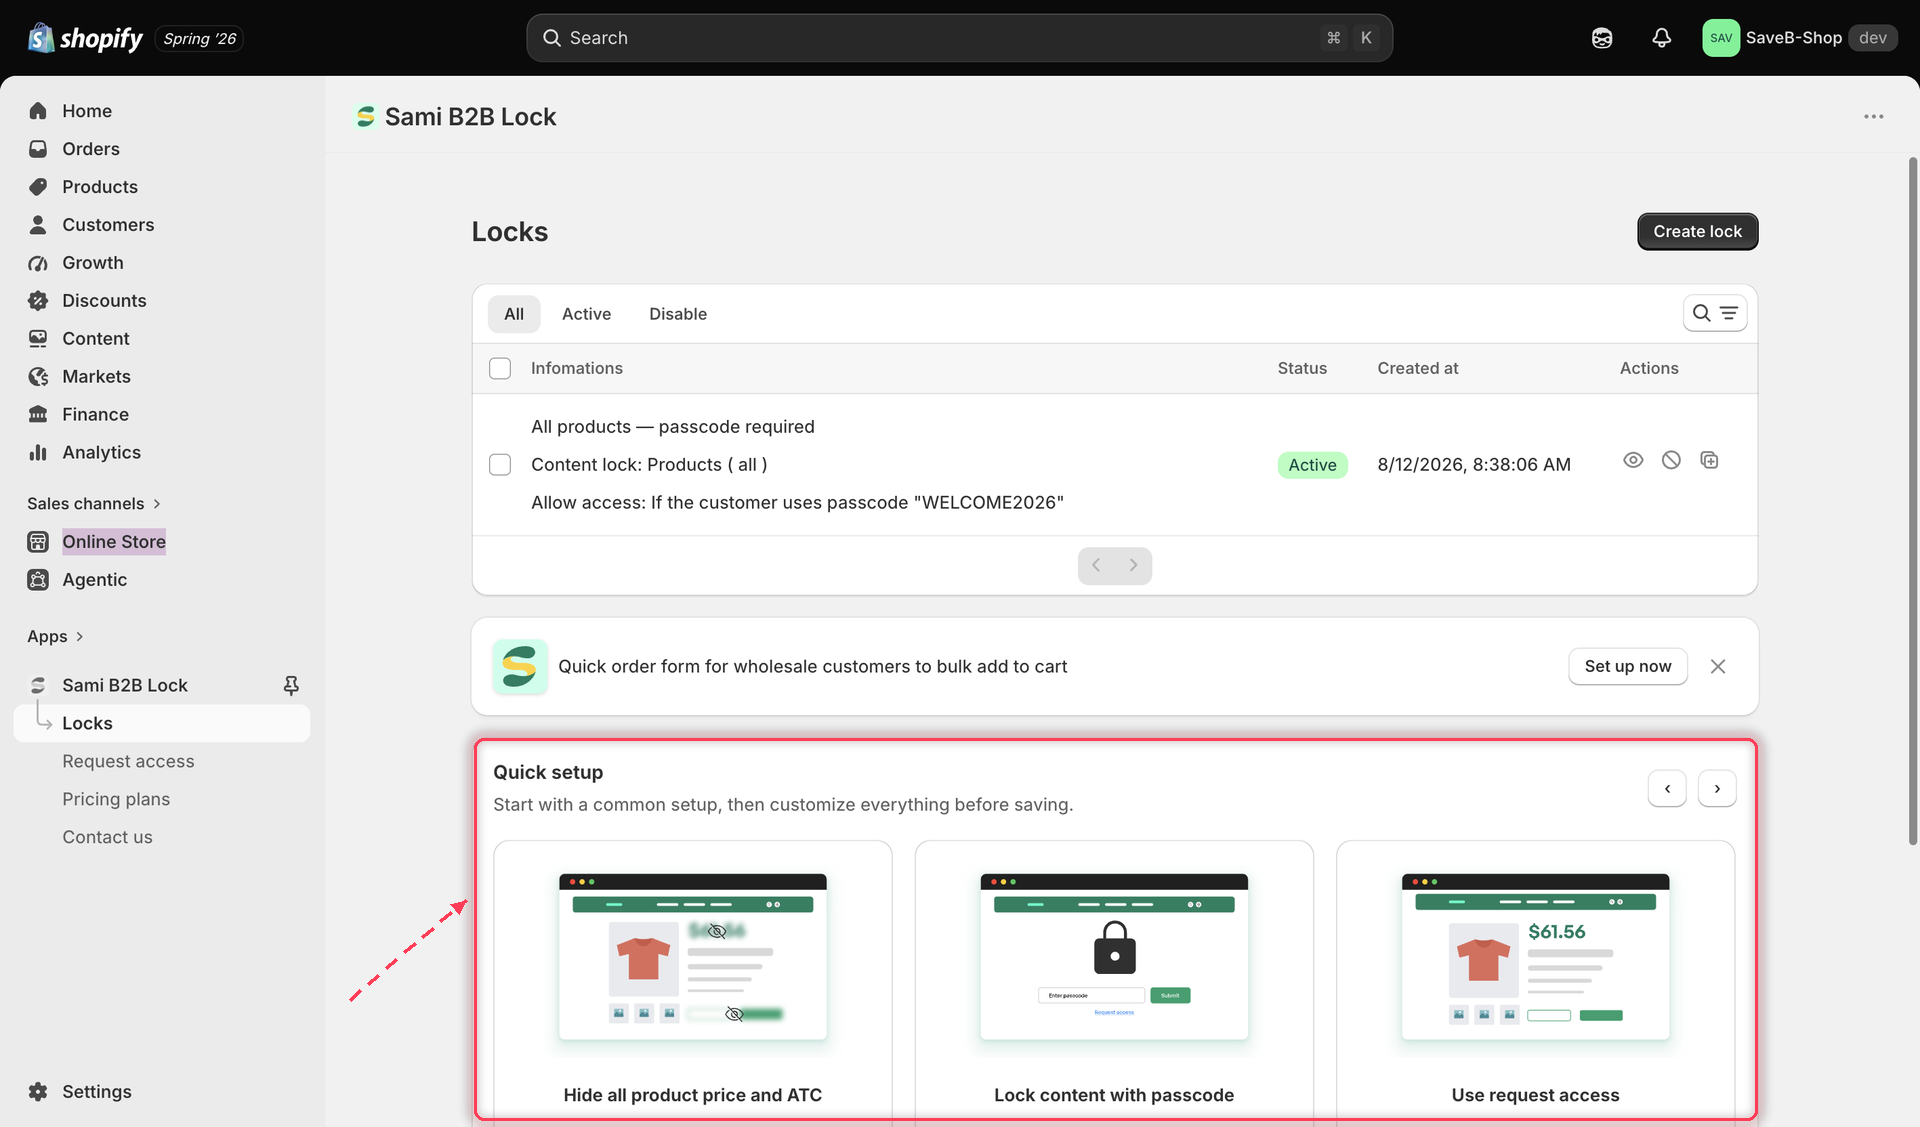Screen dimensions: 1920x1127
Task: Go to Home in sidebar
Action: click(87, 111)
